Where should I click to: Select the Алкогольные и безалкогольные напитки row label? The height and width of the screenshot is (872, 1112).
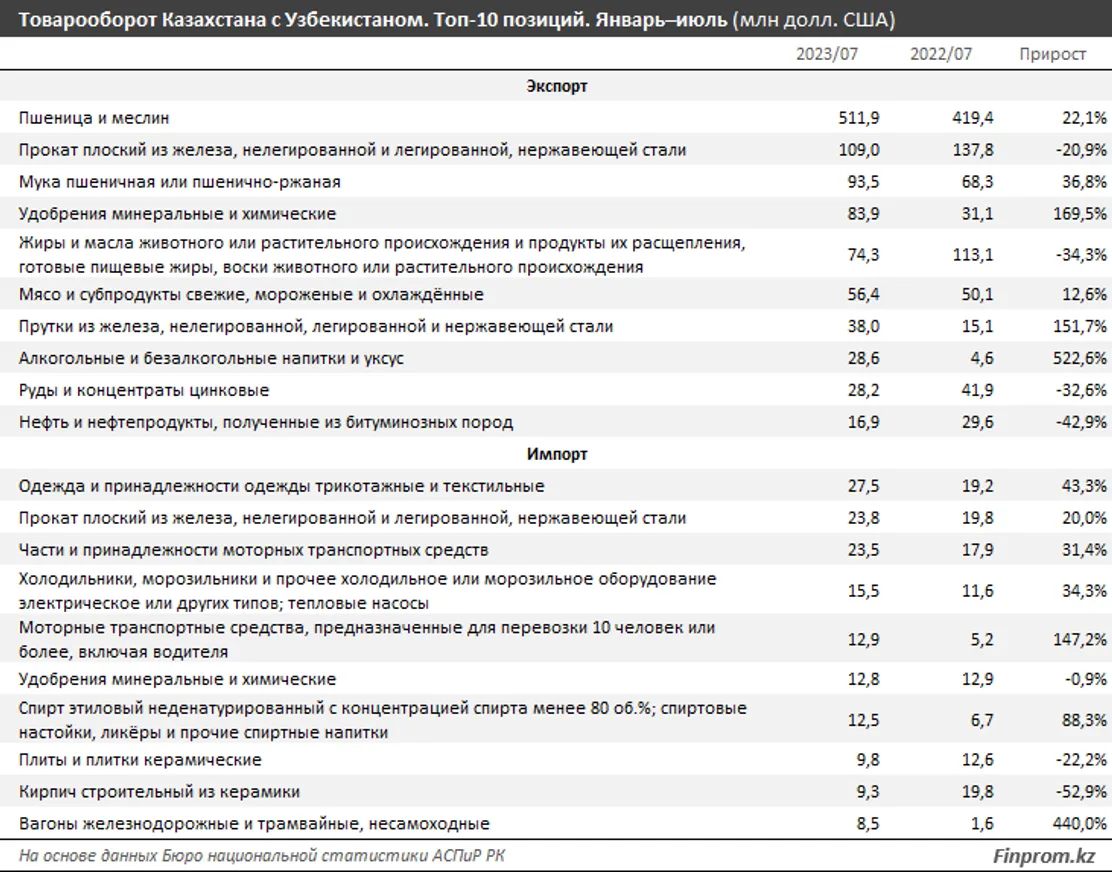click(211, 358)
